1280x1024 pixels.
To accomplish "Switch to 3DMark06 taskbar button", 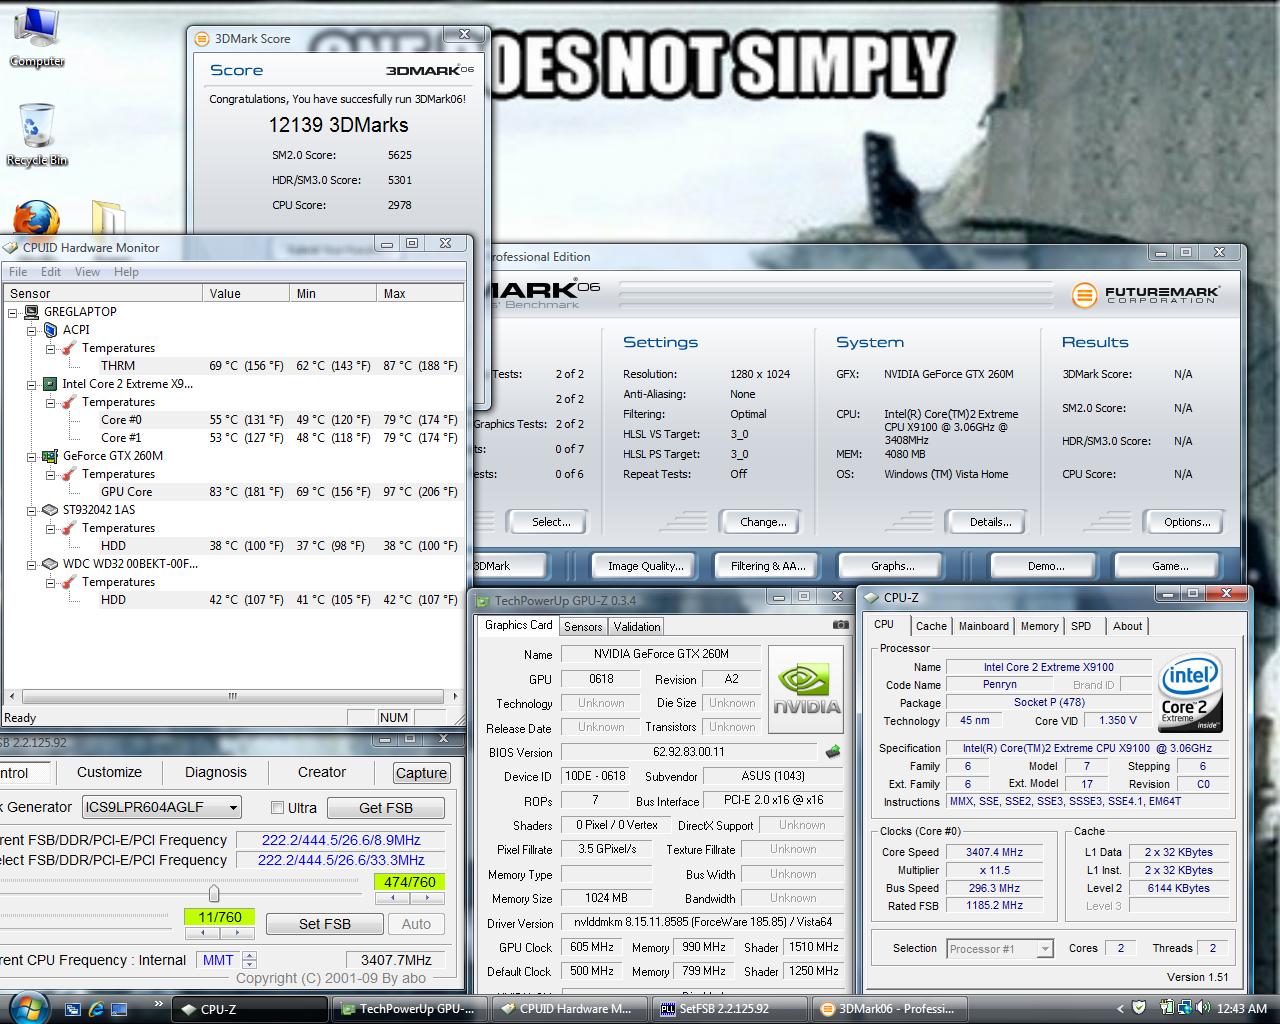I will click(889, 1009).
